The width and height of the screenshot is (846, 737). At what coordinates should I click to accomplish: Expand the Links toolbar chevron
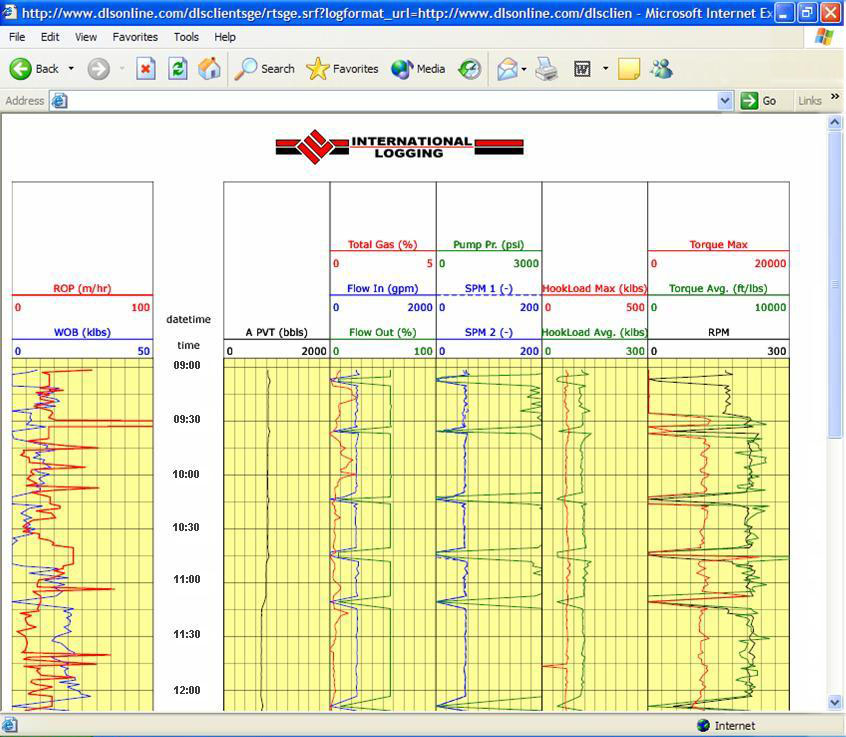(835, 97)
